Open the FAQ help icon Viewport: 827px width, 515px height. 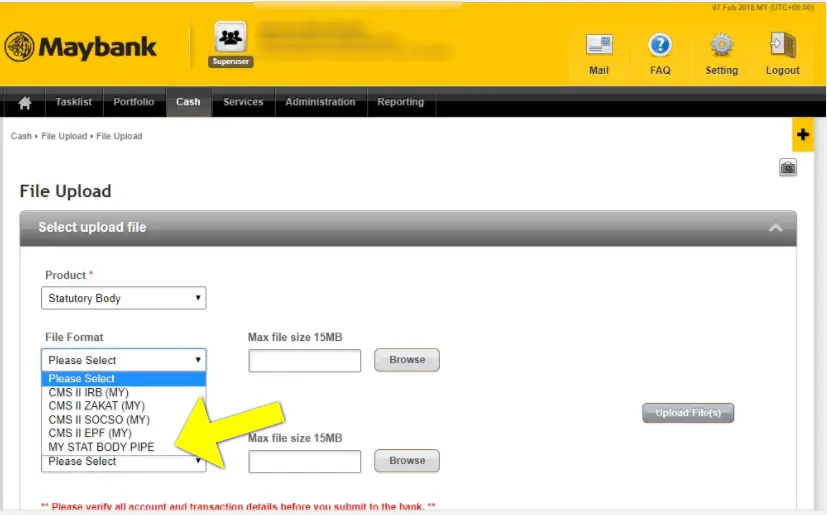[660, 45]
